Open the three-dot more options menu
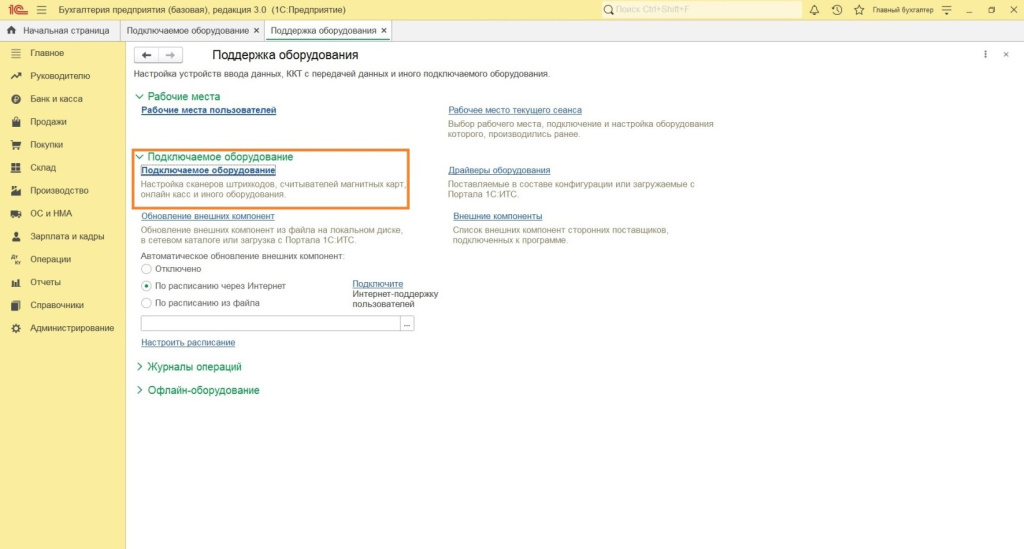Viewport: 1024px width, 549px height. tap(985, 55)
